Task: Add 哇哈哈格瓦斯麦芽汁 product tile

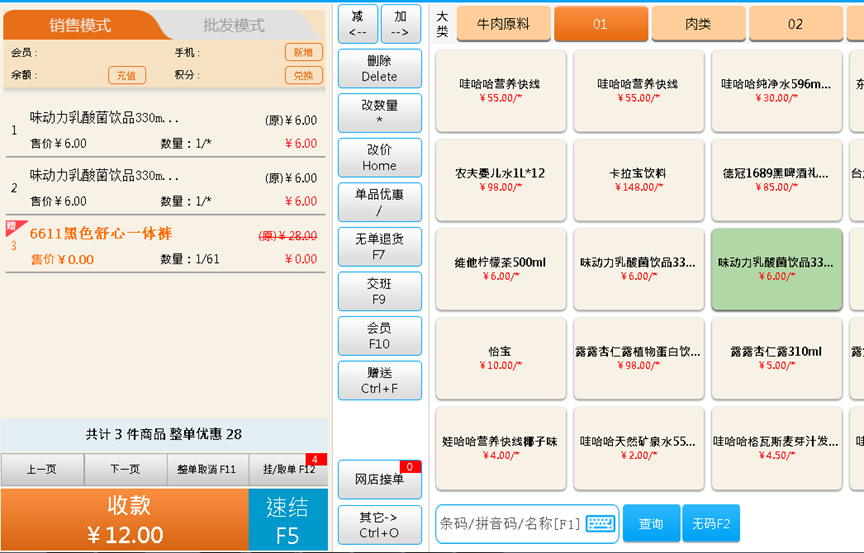Action: pyautogui.click(x=777, y=448)
